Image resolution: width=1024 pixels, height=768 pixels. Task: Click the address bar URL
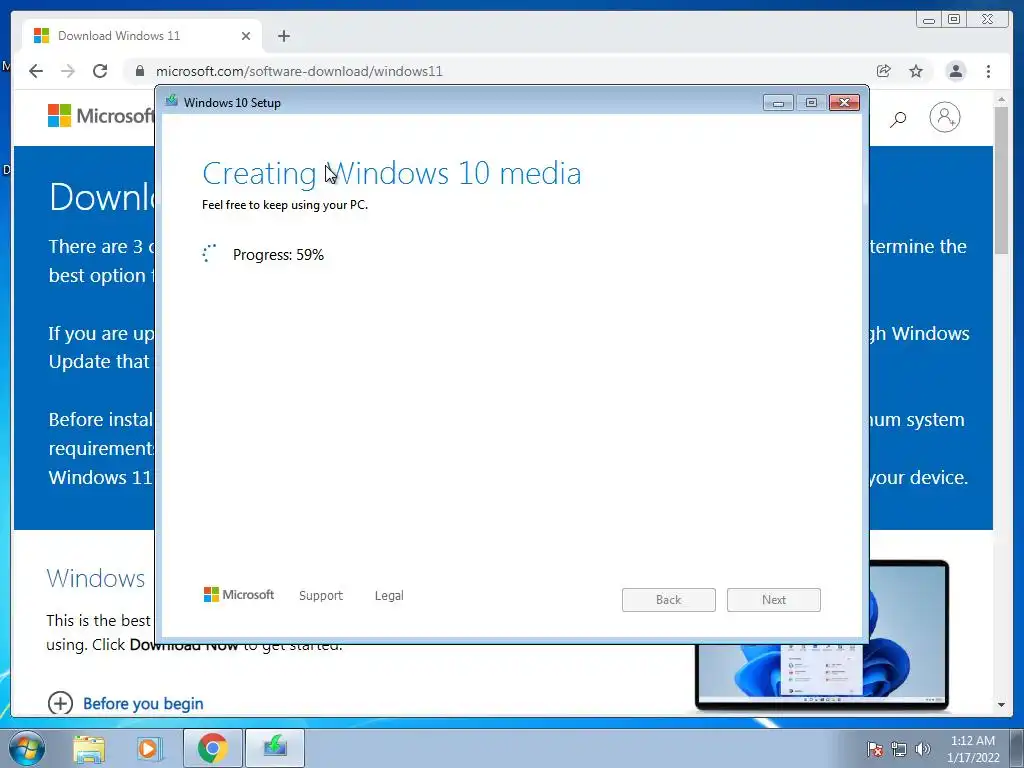pyautogui.click(x=299, y=71)
